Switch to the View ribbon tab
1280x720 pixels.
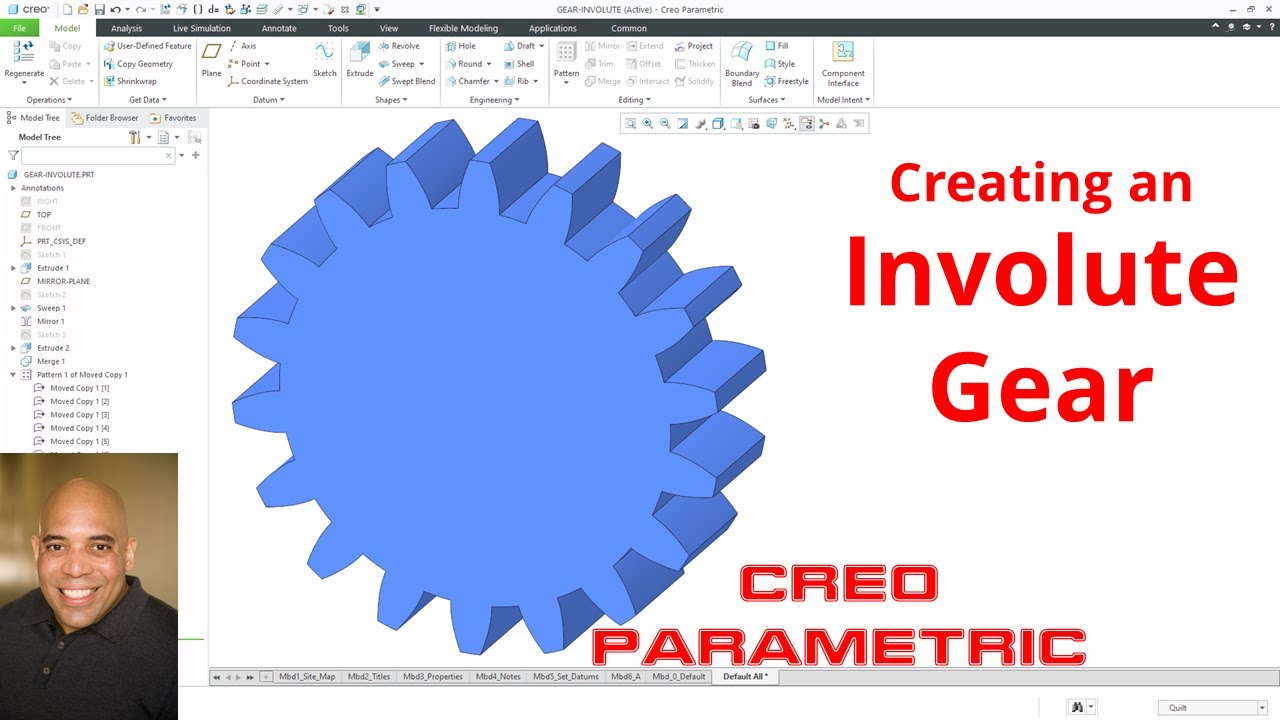[389, 28]
